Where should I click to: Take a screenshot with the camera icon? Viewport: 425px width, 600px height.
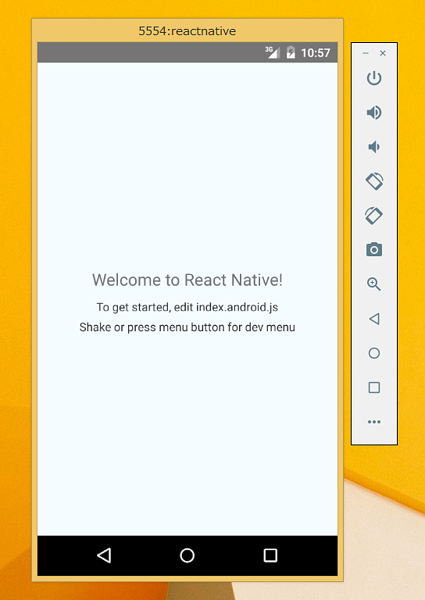click(374, 249)
